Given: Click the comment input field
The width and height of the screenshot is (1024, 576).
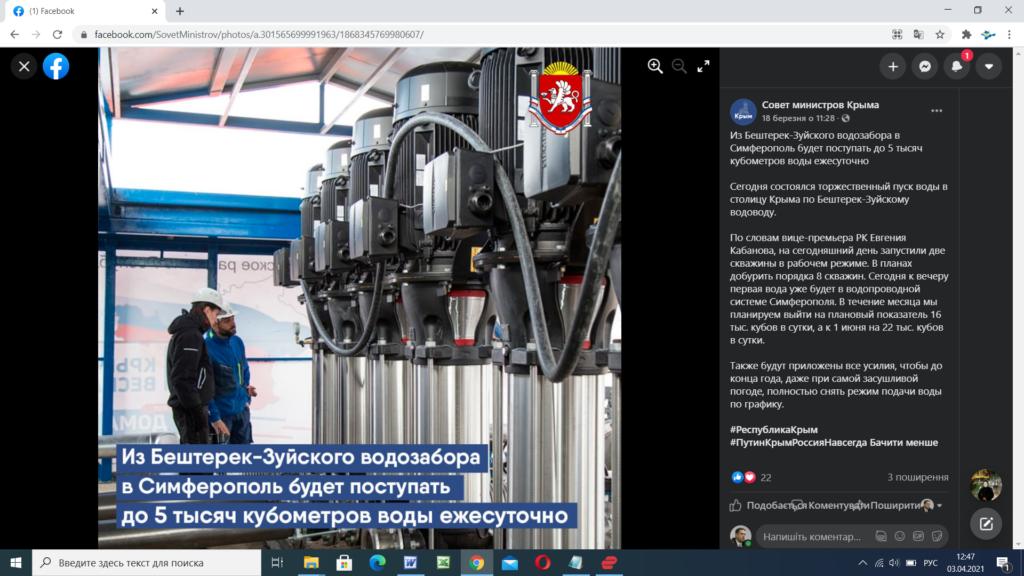Looking at the screenshot, I should pyautogui.click(x=810, y=536).
